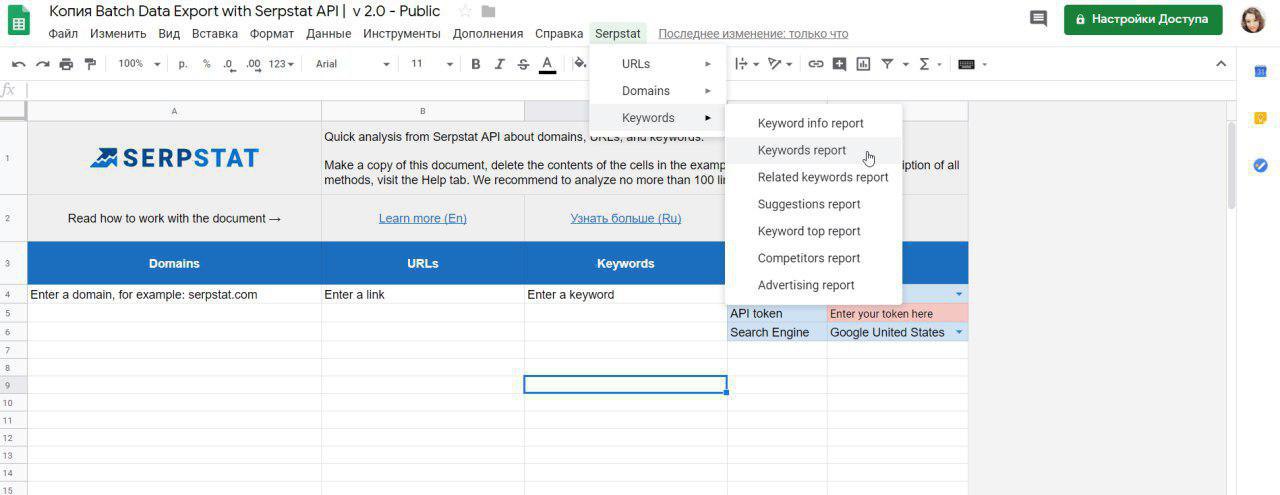The height and width of the screenshot is (495, 1280).
Task: Open the fill color bucket
Action: (579, 64)
